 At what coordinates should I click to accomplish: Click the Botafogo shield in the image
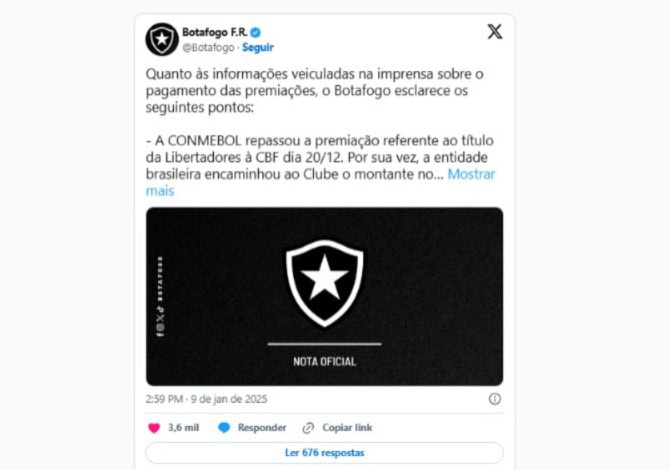tap(325, 283)
